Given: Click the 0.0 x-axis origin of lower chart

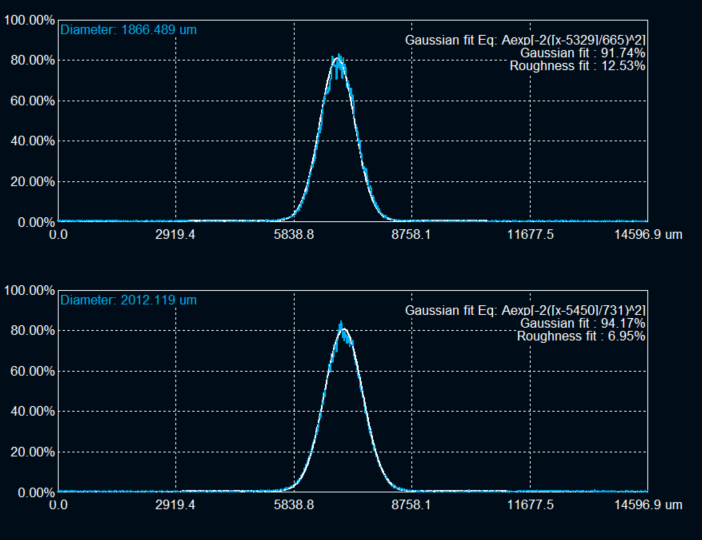Looking at the screenshot, I should pyautogui.click(x=59, y=506).
